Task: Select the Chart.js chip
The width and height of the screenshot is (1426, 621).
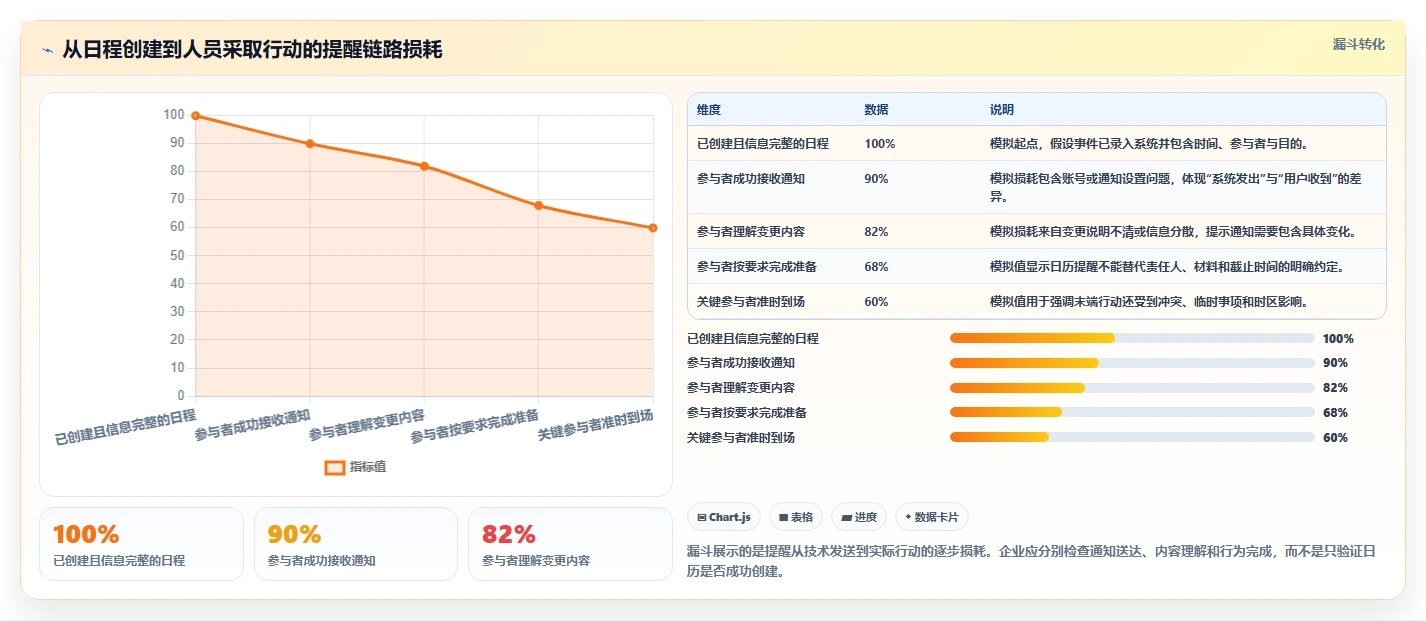Action: coord(724,517)
